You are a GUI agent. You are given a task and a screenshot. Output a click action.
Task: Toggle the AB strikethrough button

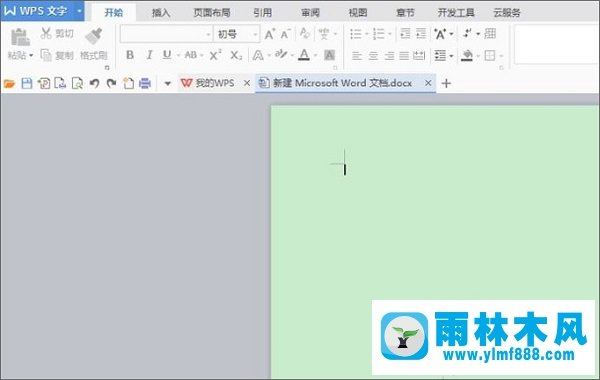[191, 55]
